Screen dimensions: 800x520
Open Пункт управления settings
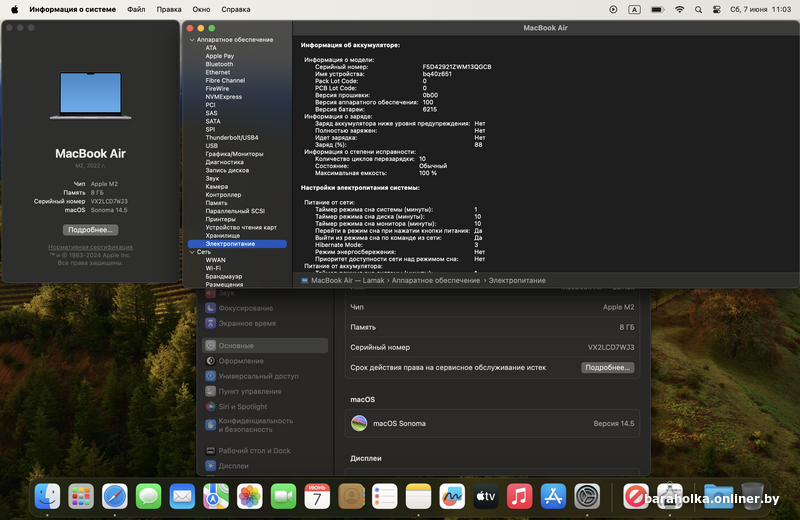(x=243, y=391)
